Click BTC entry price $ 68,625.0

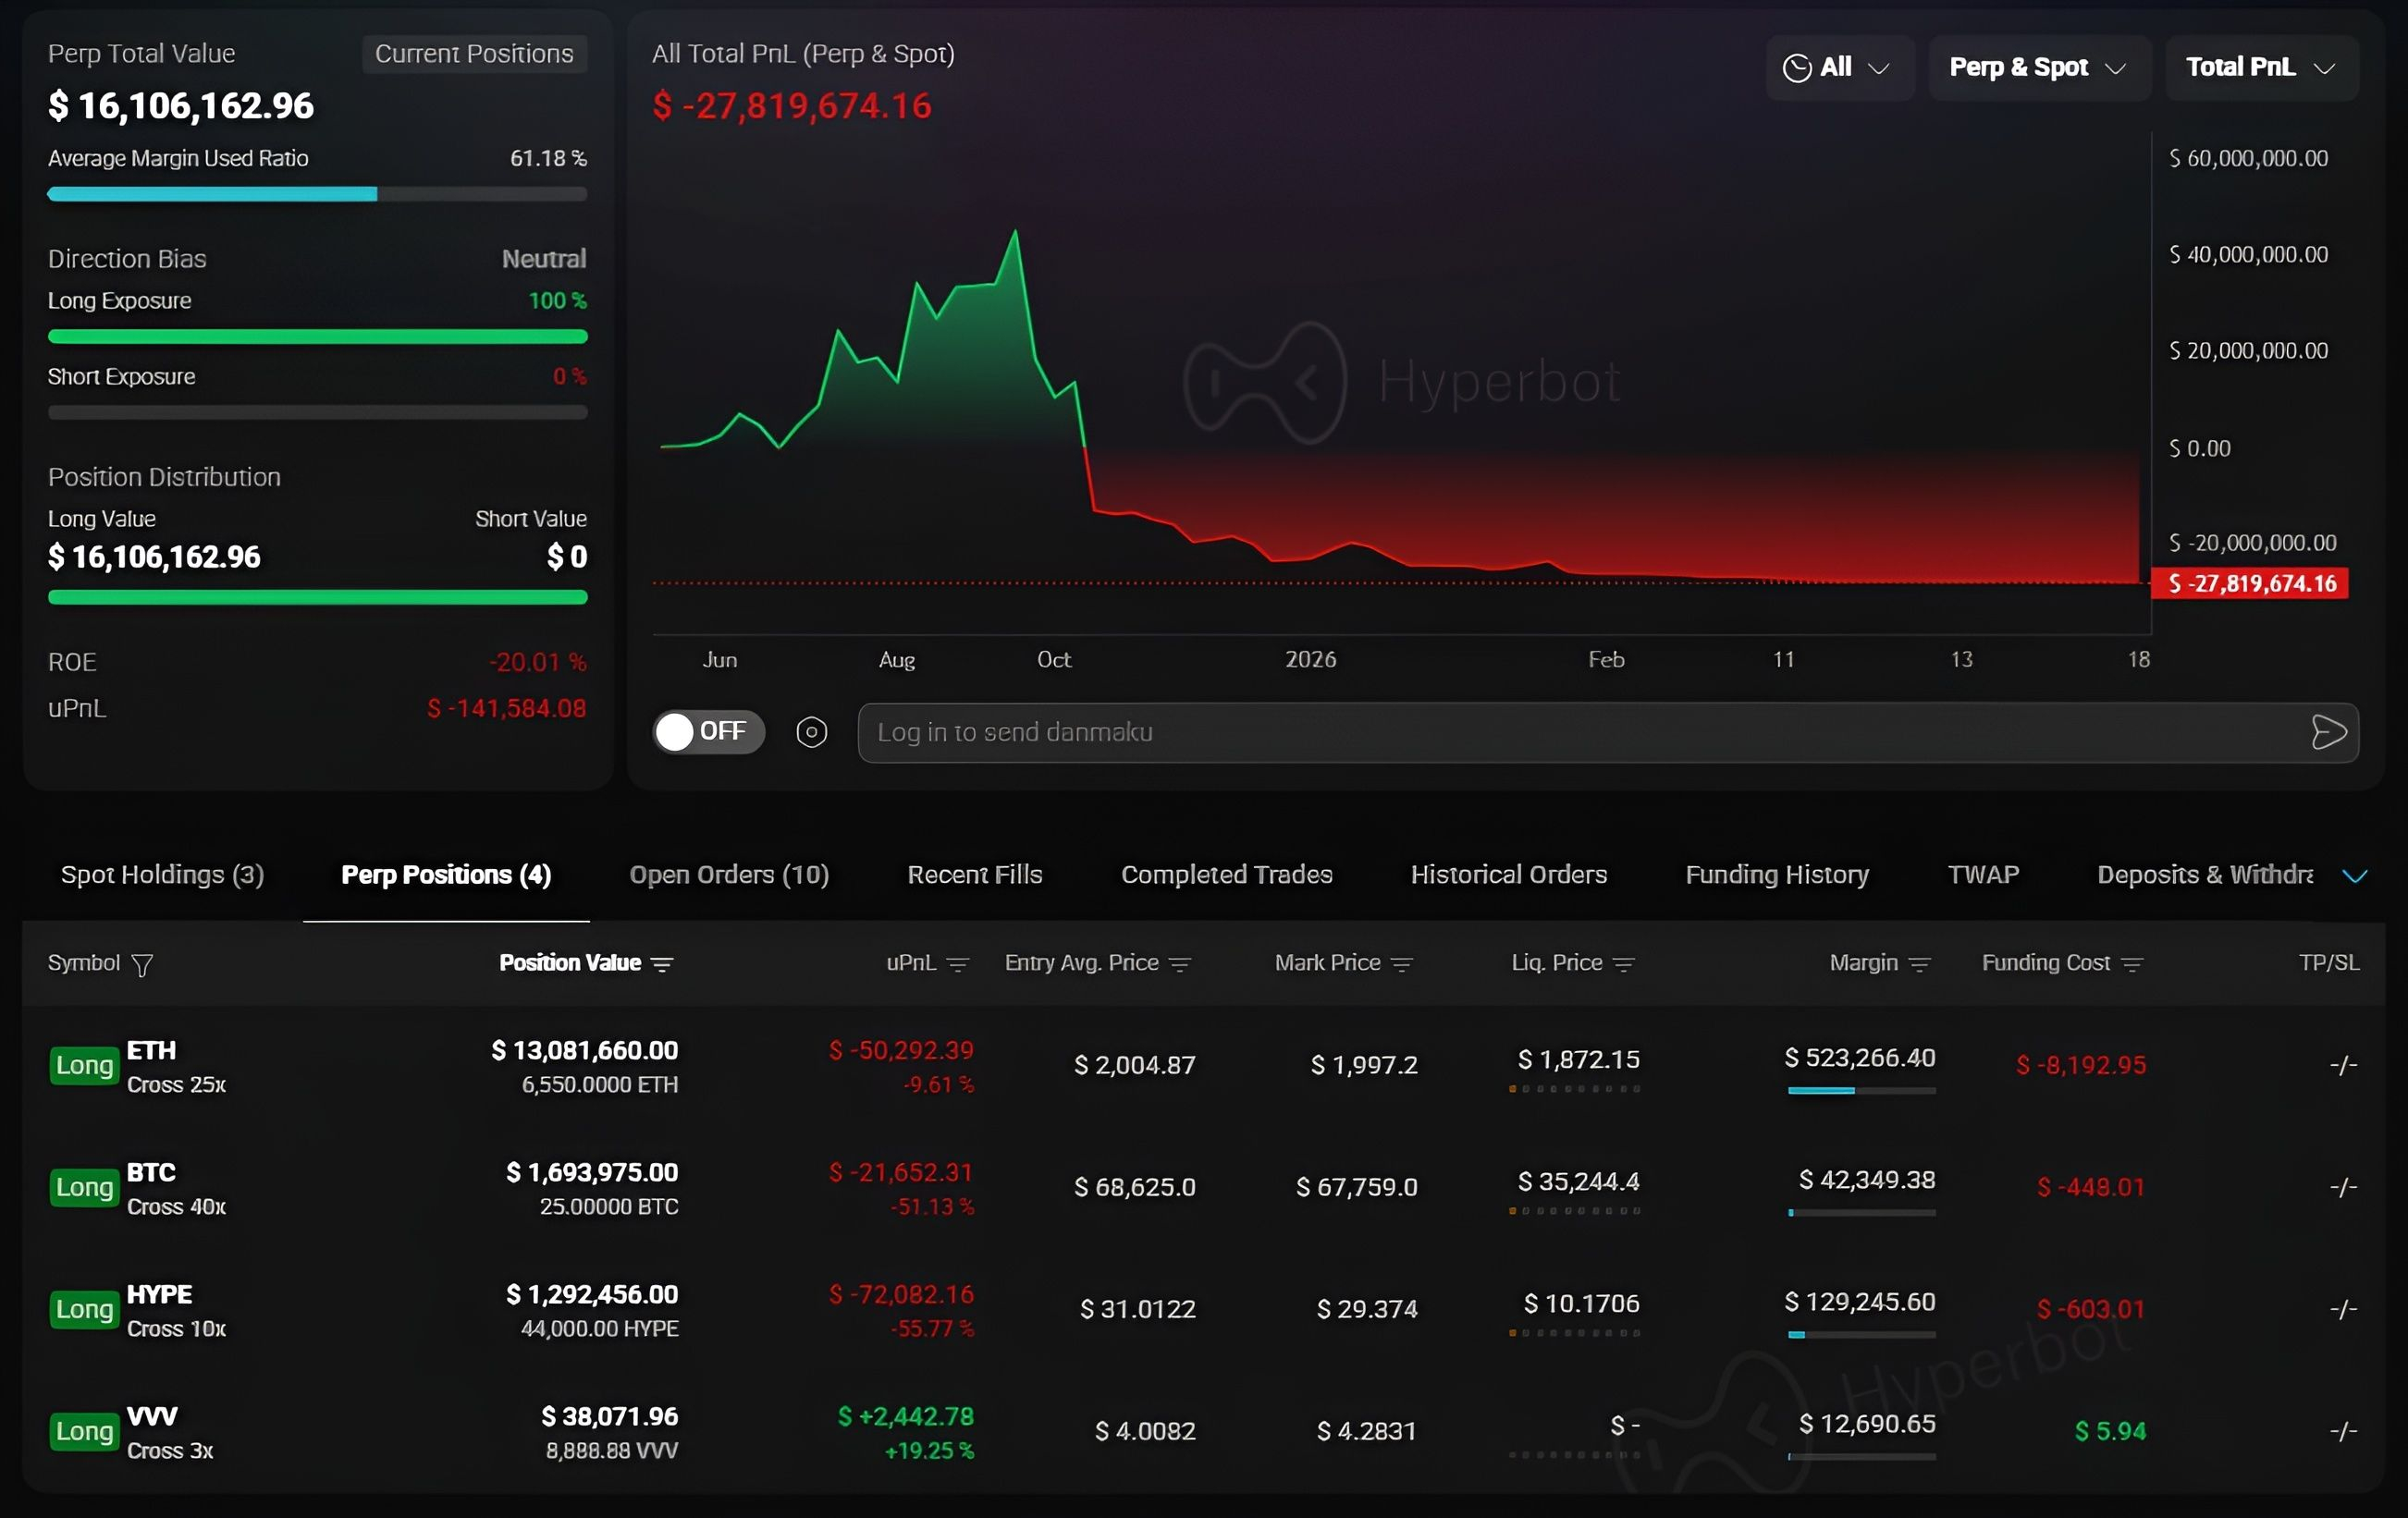pyautogui.click(x=1134, y=1188)
